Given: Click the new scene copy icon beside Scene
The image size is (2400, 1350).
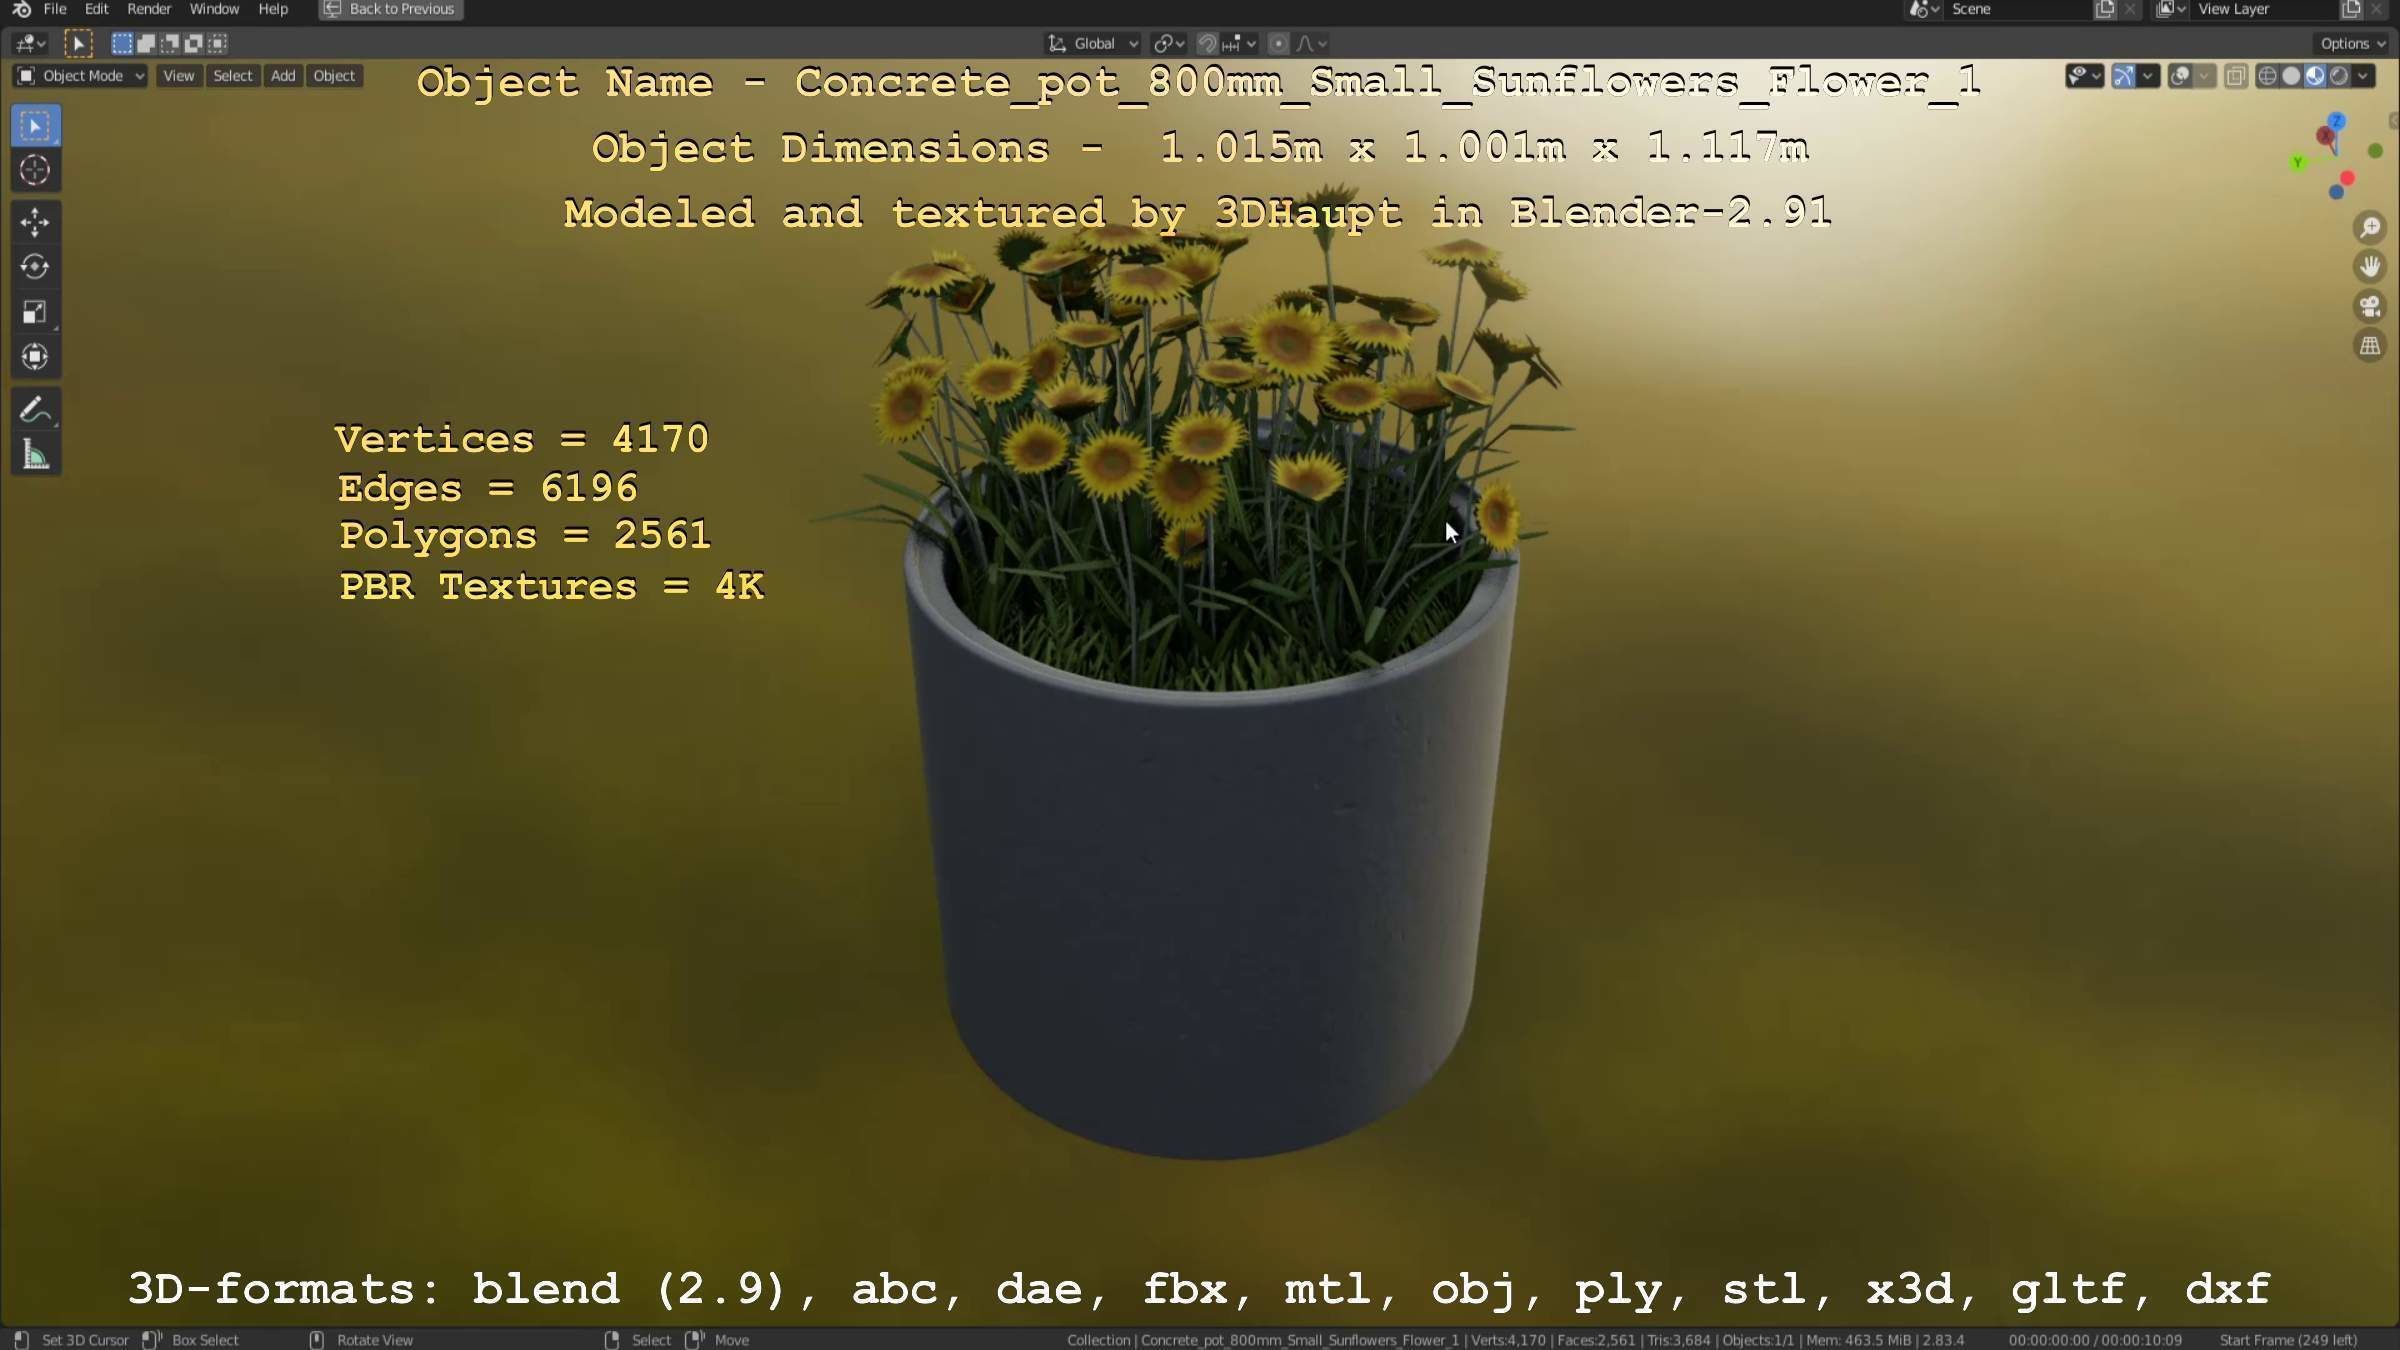Looking at the screenshot, I should pos(2105,9).
